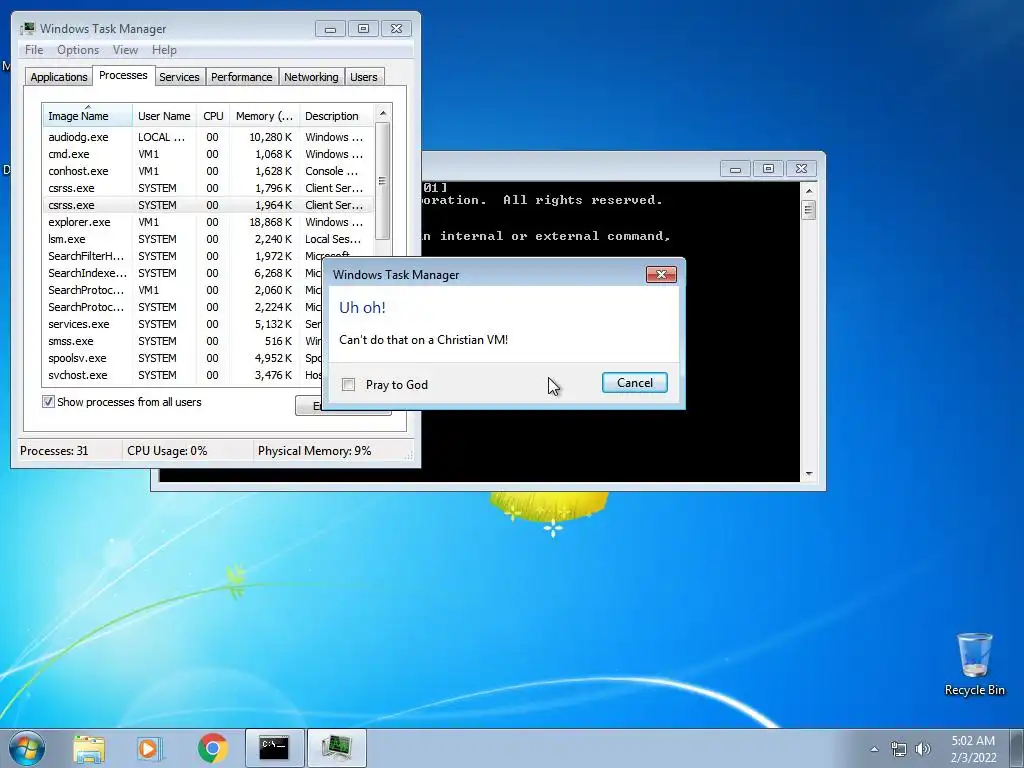This screenshot has width=1024, height=768.
Task: Open the Help menu in Task Manager
Action: [164, 50]
